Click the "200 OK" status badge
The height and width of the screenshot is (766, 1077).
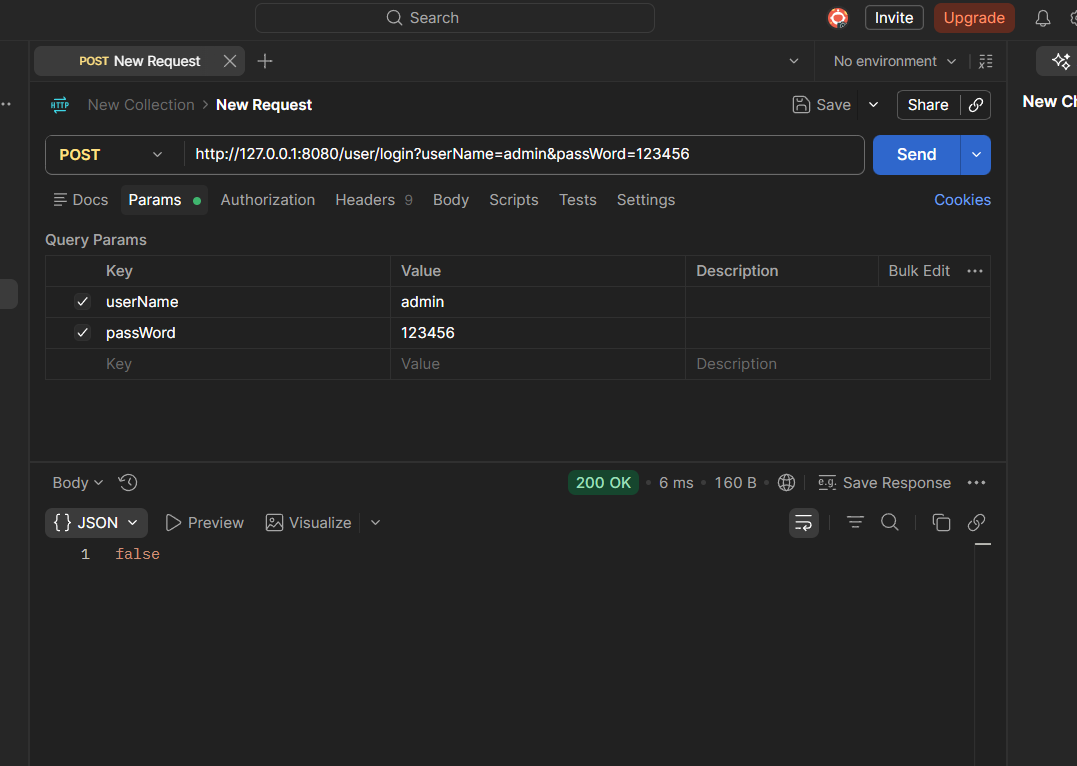click(x=603, y=483)
